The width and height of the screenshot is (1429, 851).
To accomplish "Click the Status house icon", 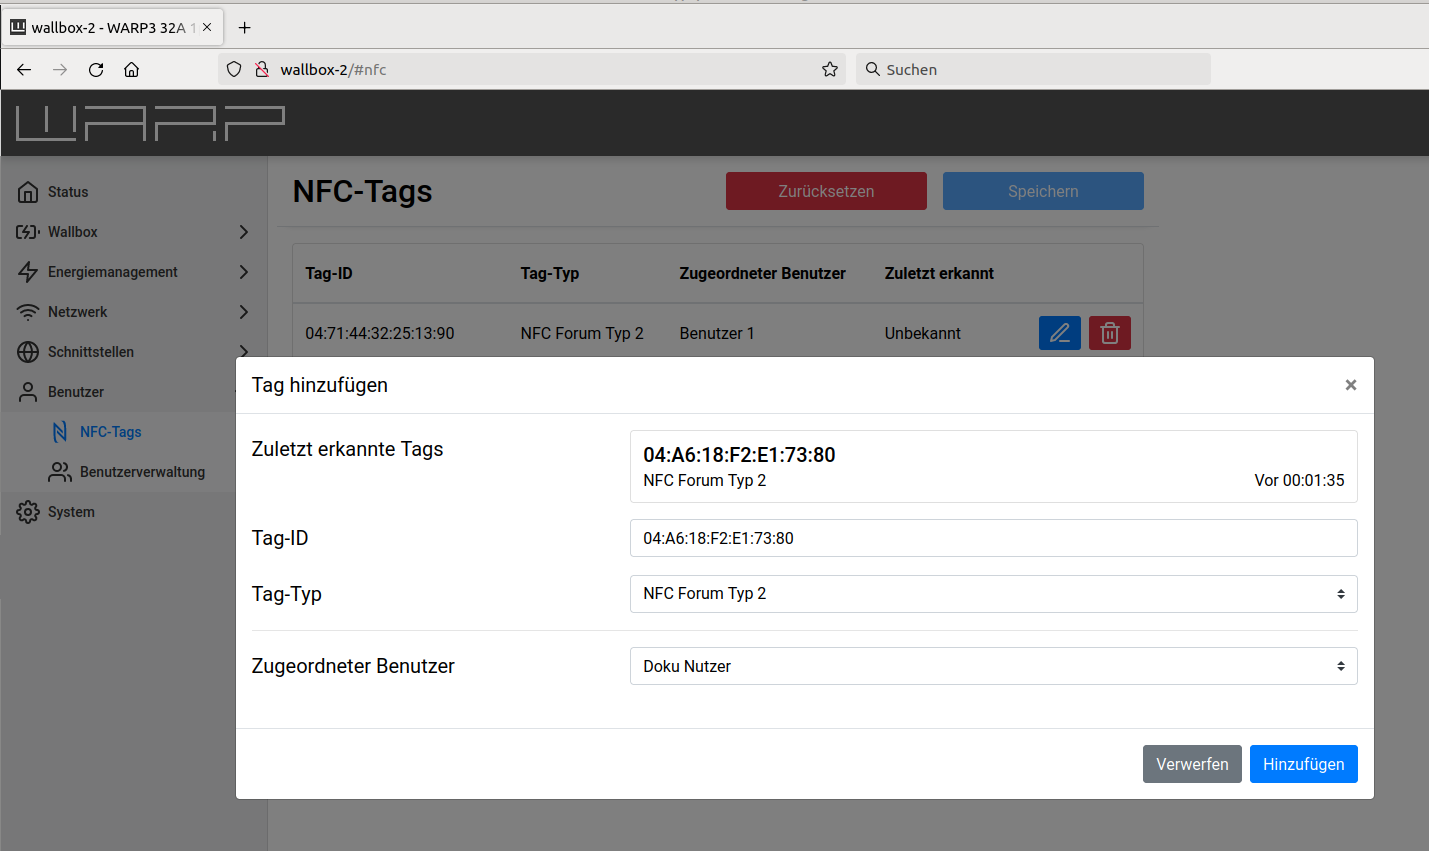I will 28,192.
